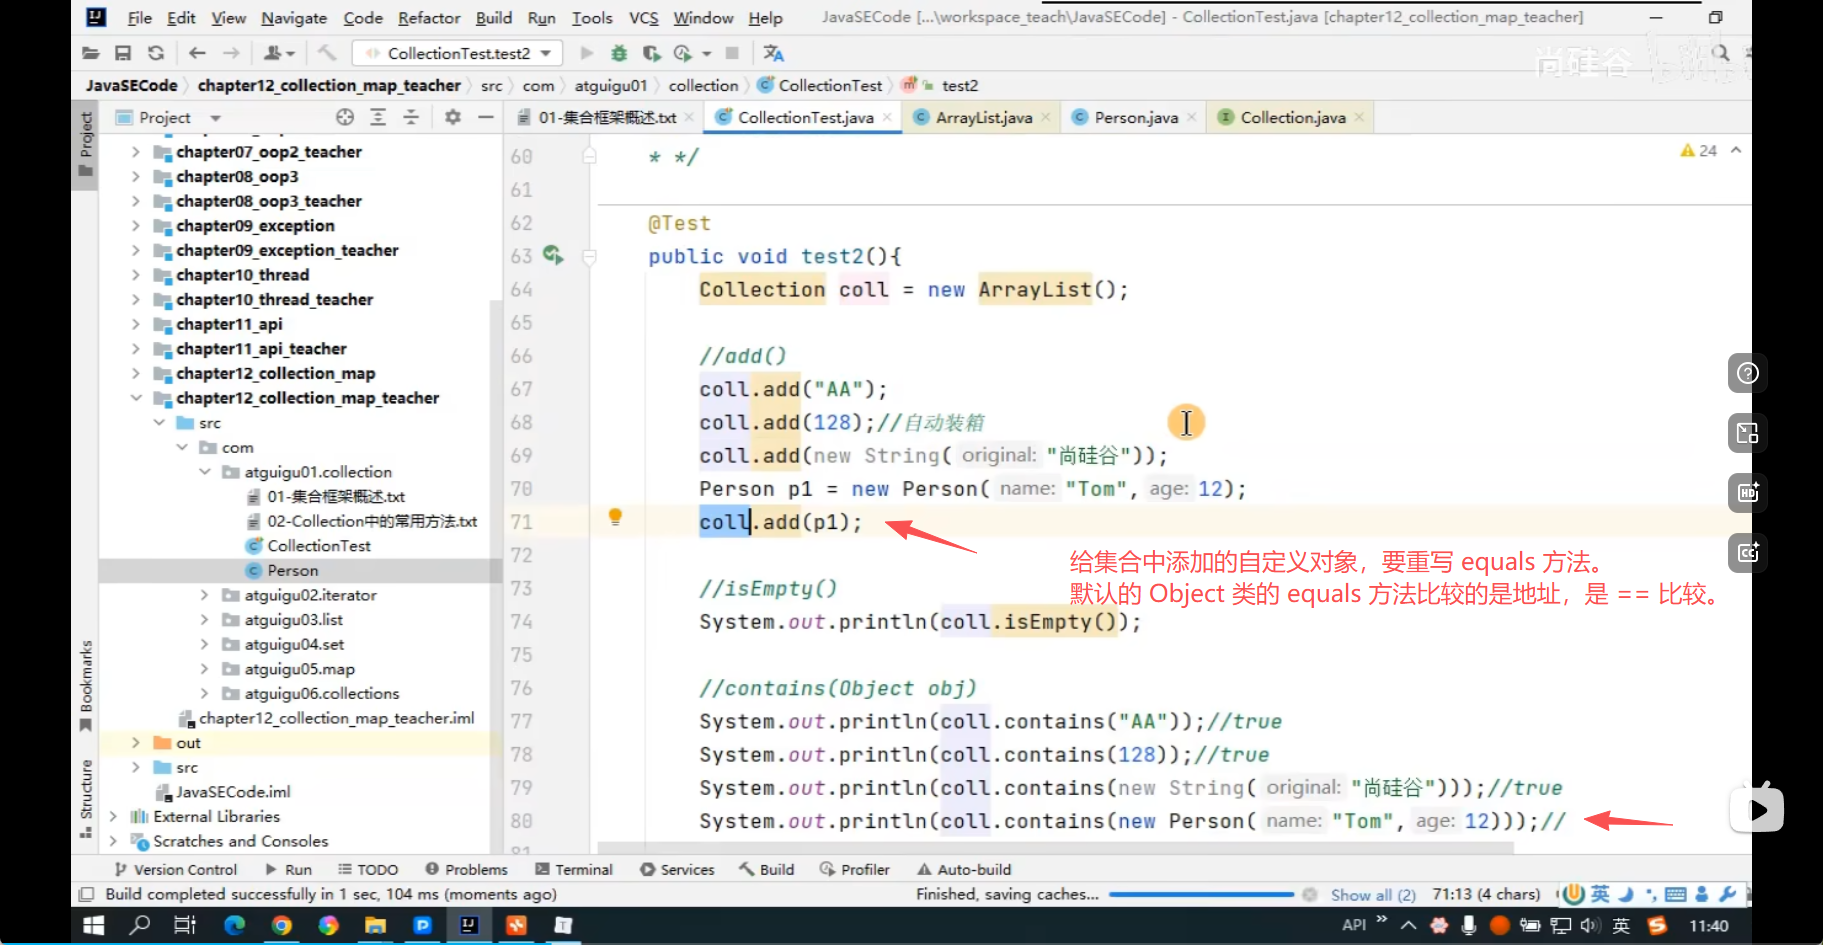Open the Terminal tool window
Viewport: 1823px width, 945px height.
click(574, 869)
